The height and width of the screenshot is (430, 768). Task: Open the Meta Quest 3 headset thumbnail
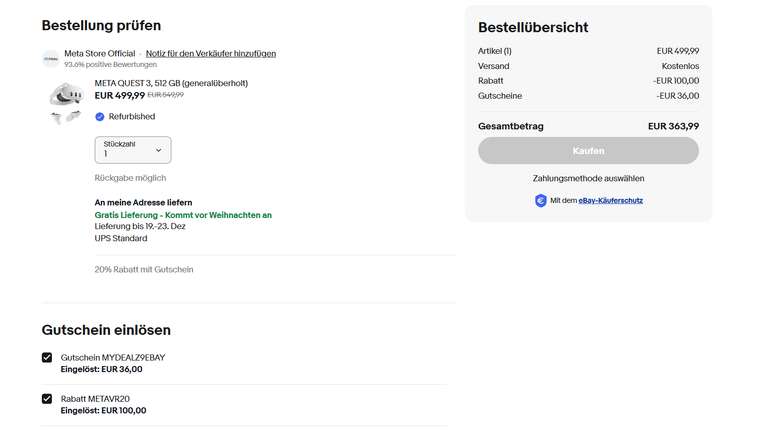tap(67, 94)
